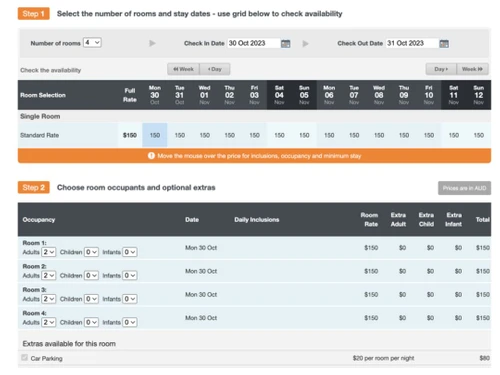Select the 150 rate for Sun 12 Nov
The height and width of the screenshot is (375, 500).
click(479, 135)
